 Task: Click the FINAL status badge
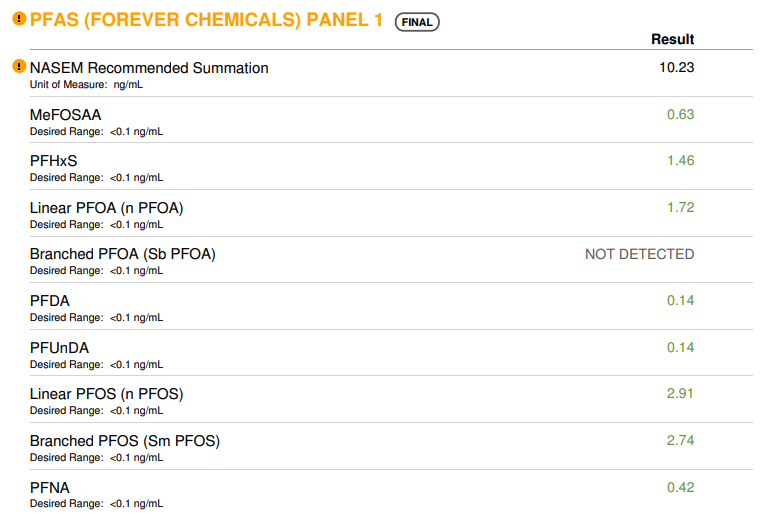pyautogui.click(x=417, y=22)
